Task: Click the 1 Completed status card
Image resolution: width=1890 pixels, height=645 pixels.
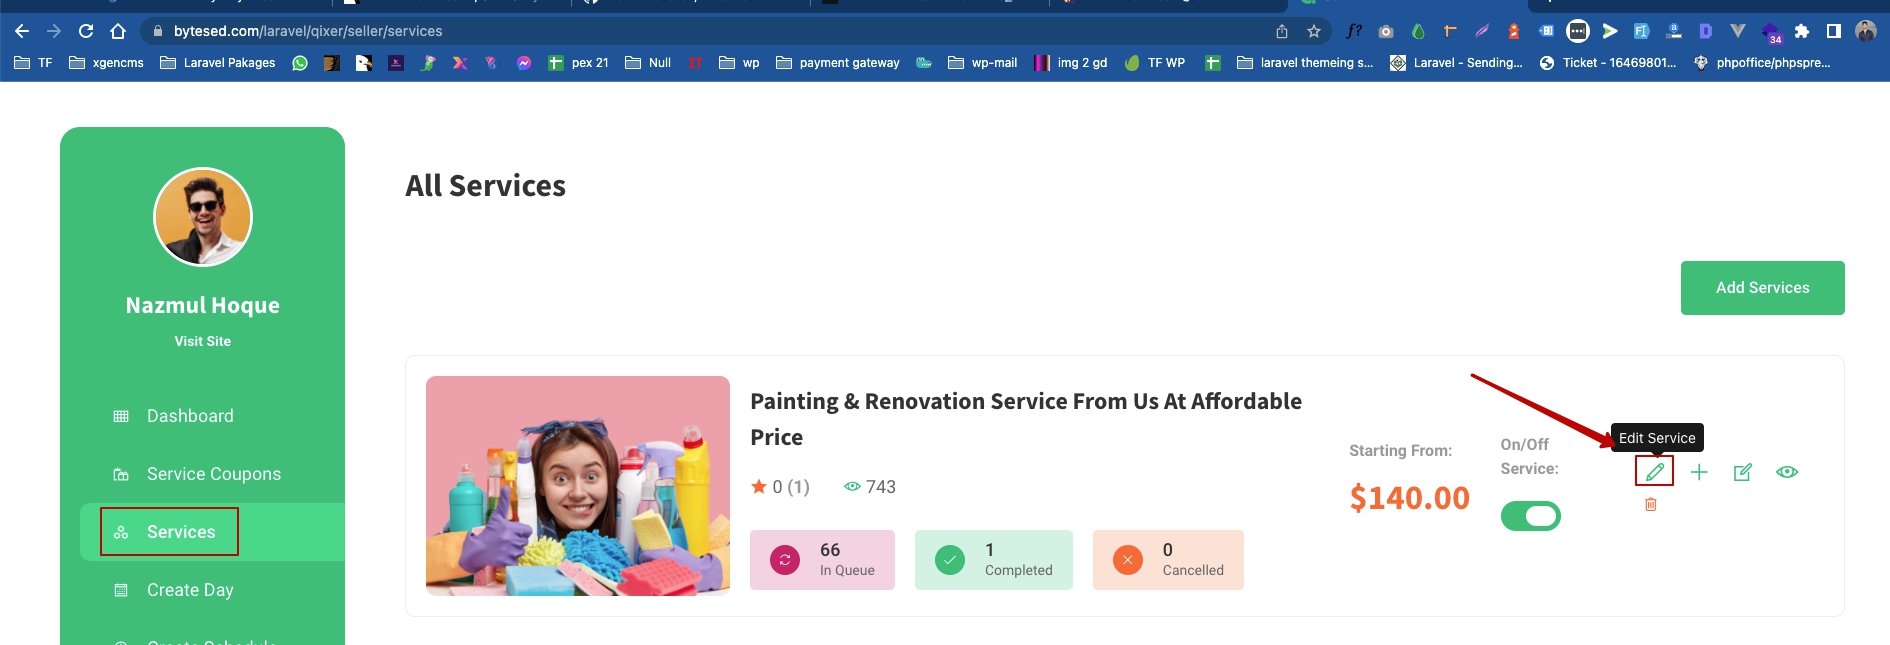Action: pyautogui.click(x=993, y=560)
